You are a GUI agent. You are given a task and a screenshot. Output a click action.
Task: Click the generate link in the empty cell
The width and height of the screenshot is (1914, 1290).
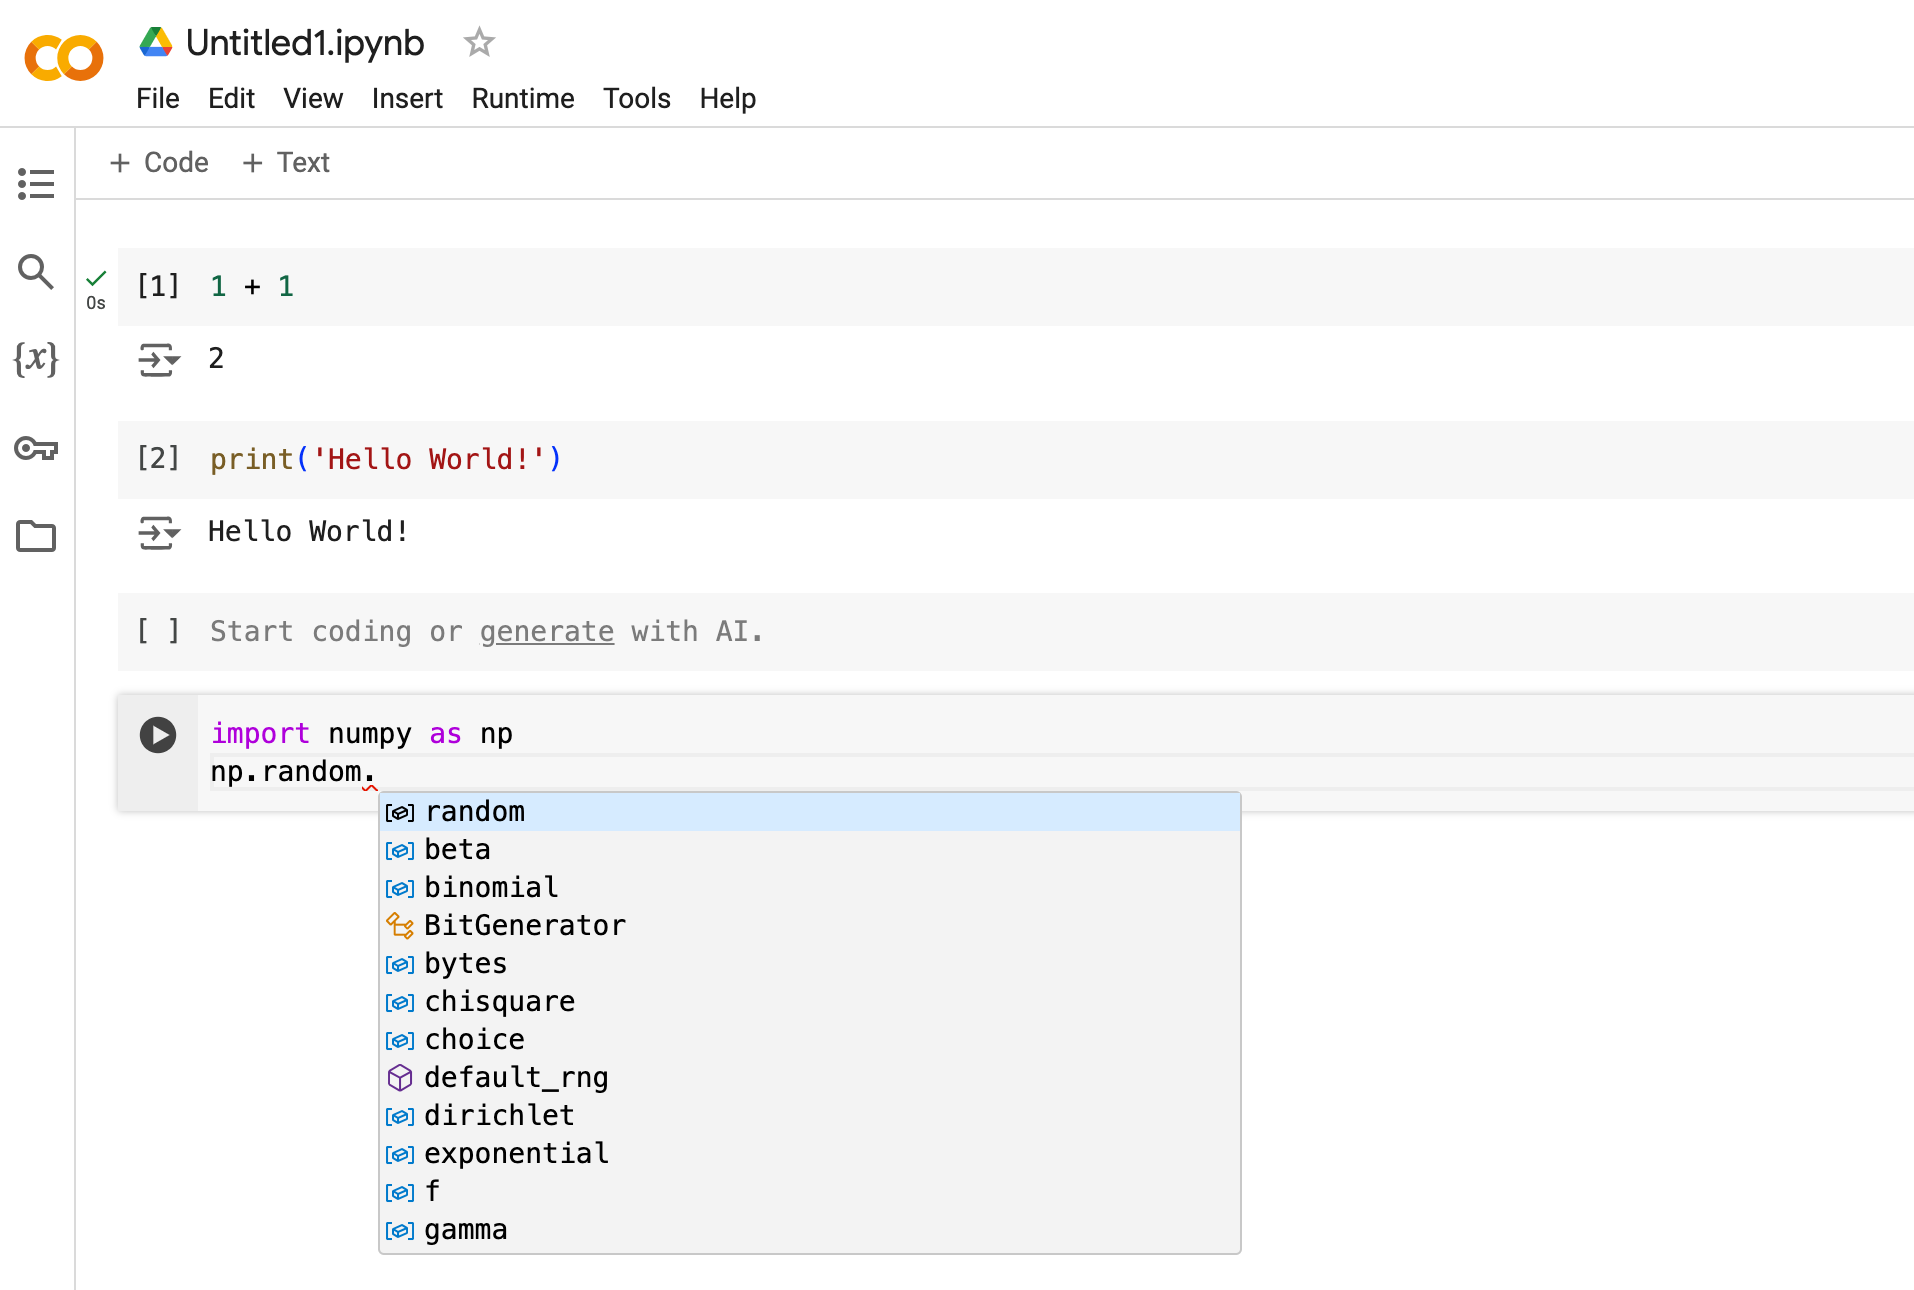[546, 632]
